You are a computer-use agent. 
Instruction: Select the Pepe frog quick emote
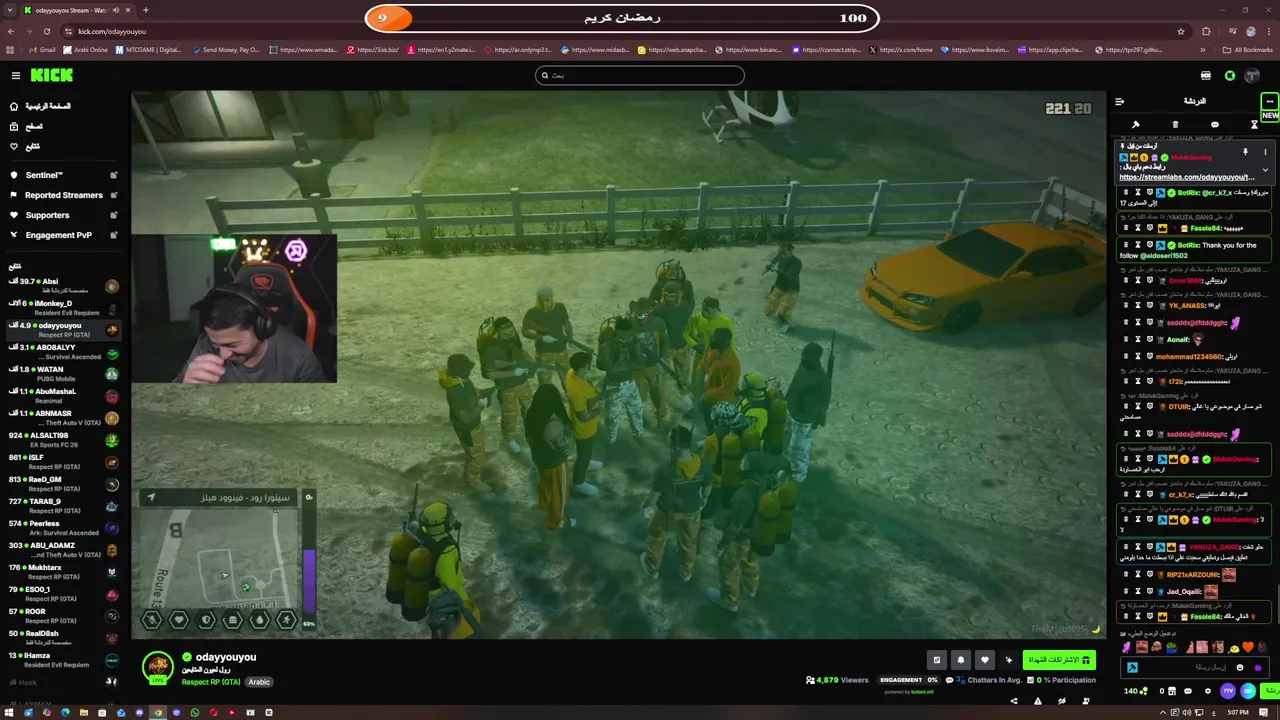point(1171,647)
